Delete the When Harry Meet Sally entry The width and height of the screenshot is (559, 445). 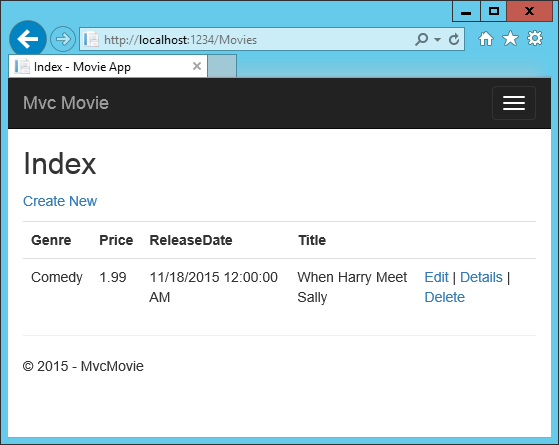(445, 297)
